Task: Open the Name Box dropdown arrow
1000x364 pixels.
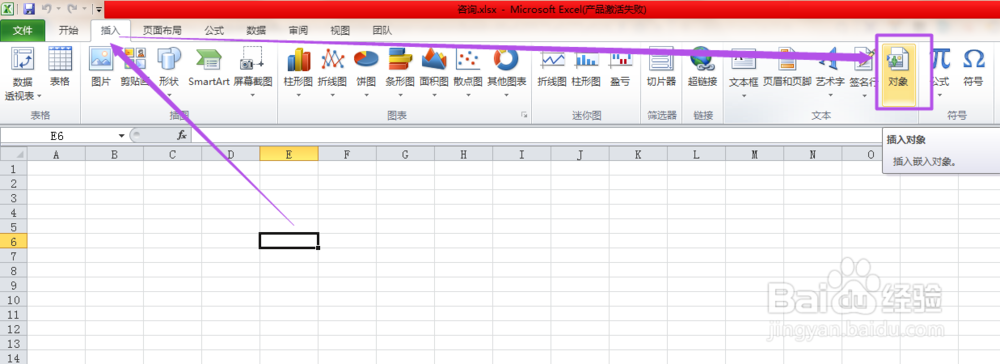Action: [121, 136]
